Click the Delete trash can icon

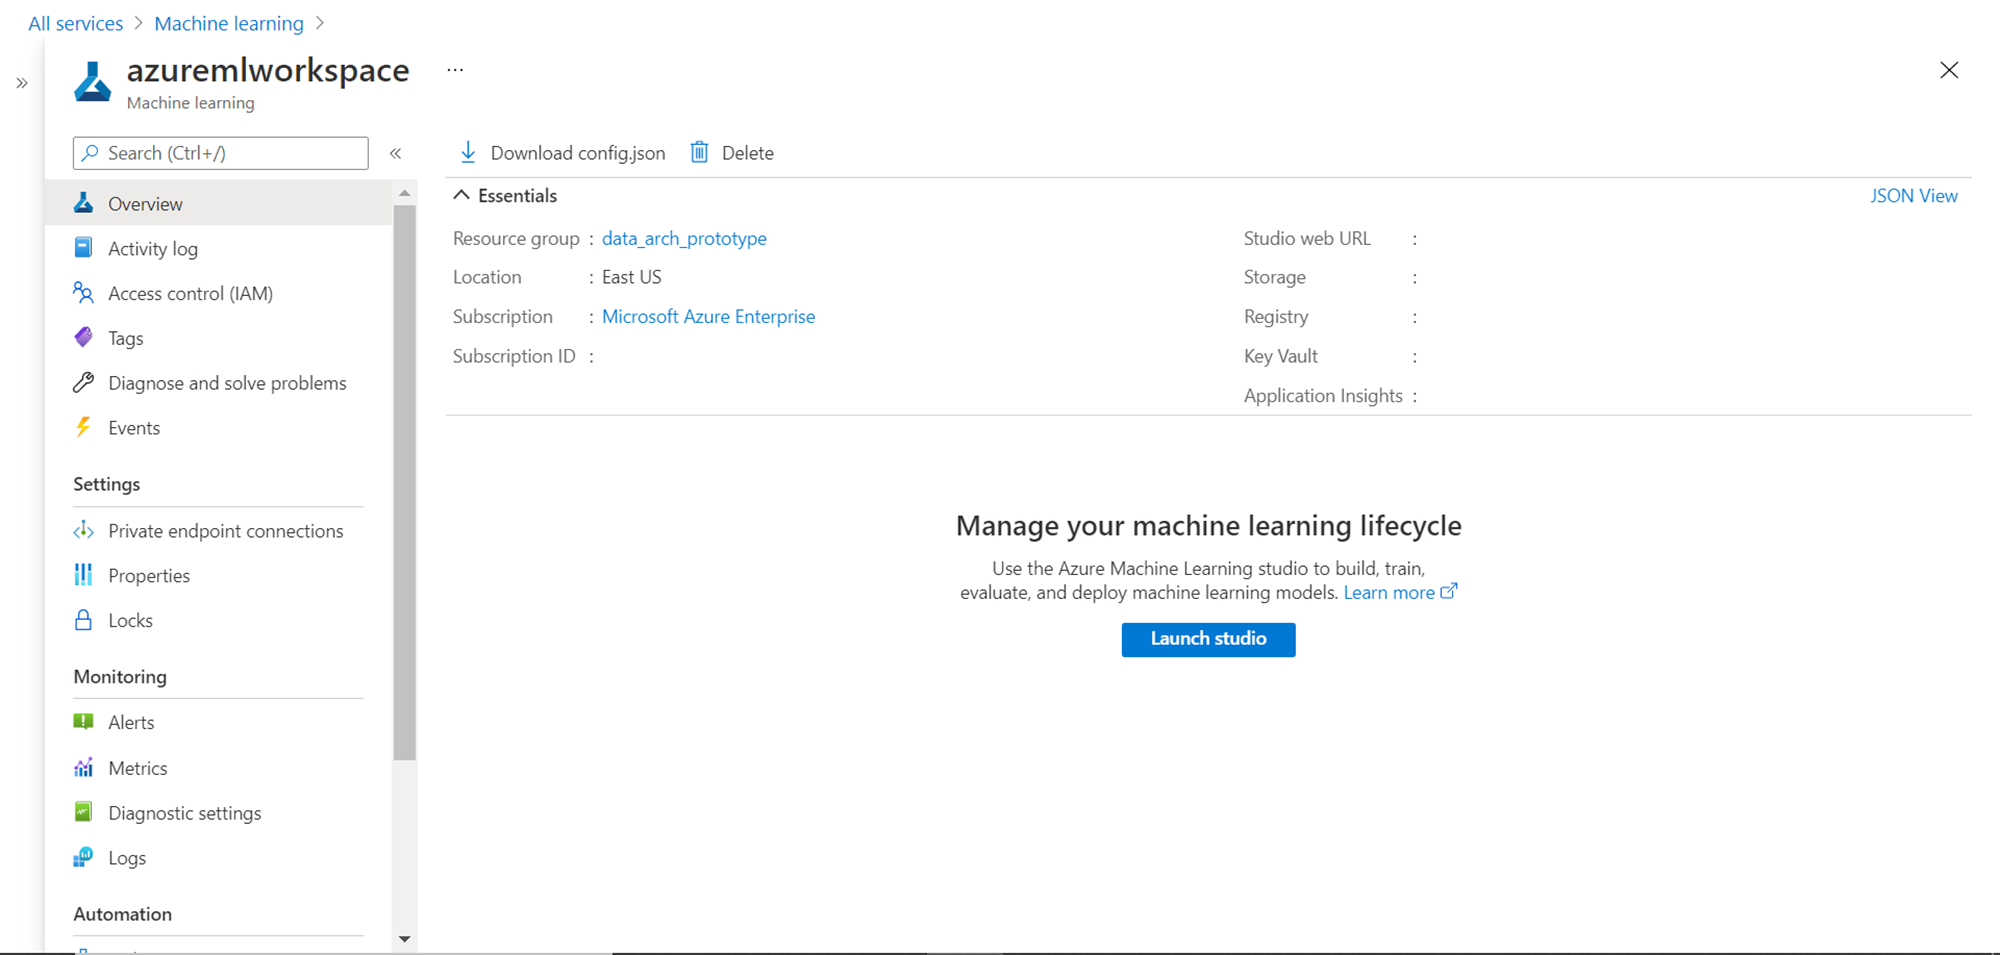click(x=700, y=152)
